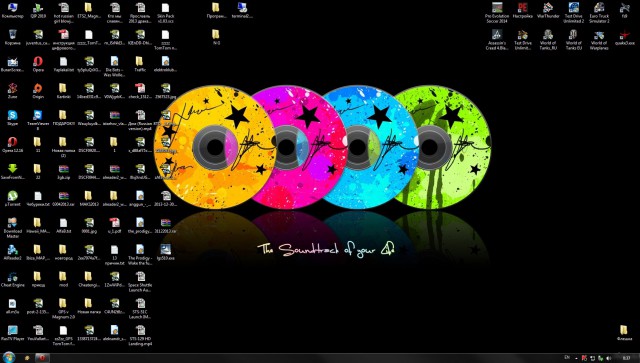Screen dimensions: 640x363
Task: Open the pinned taskbar icon beside Start
Action: coord(27,358)
